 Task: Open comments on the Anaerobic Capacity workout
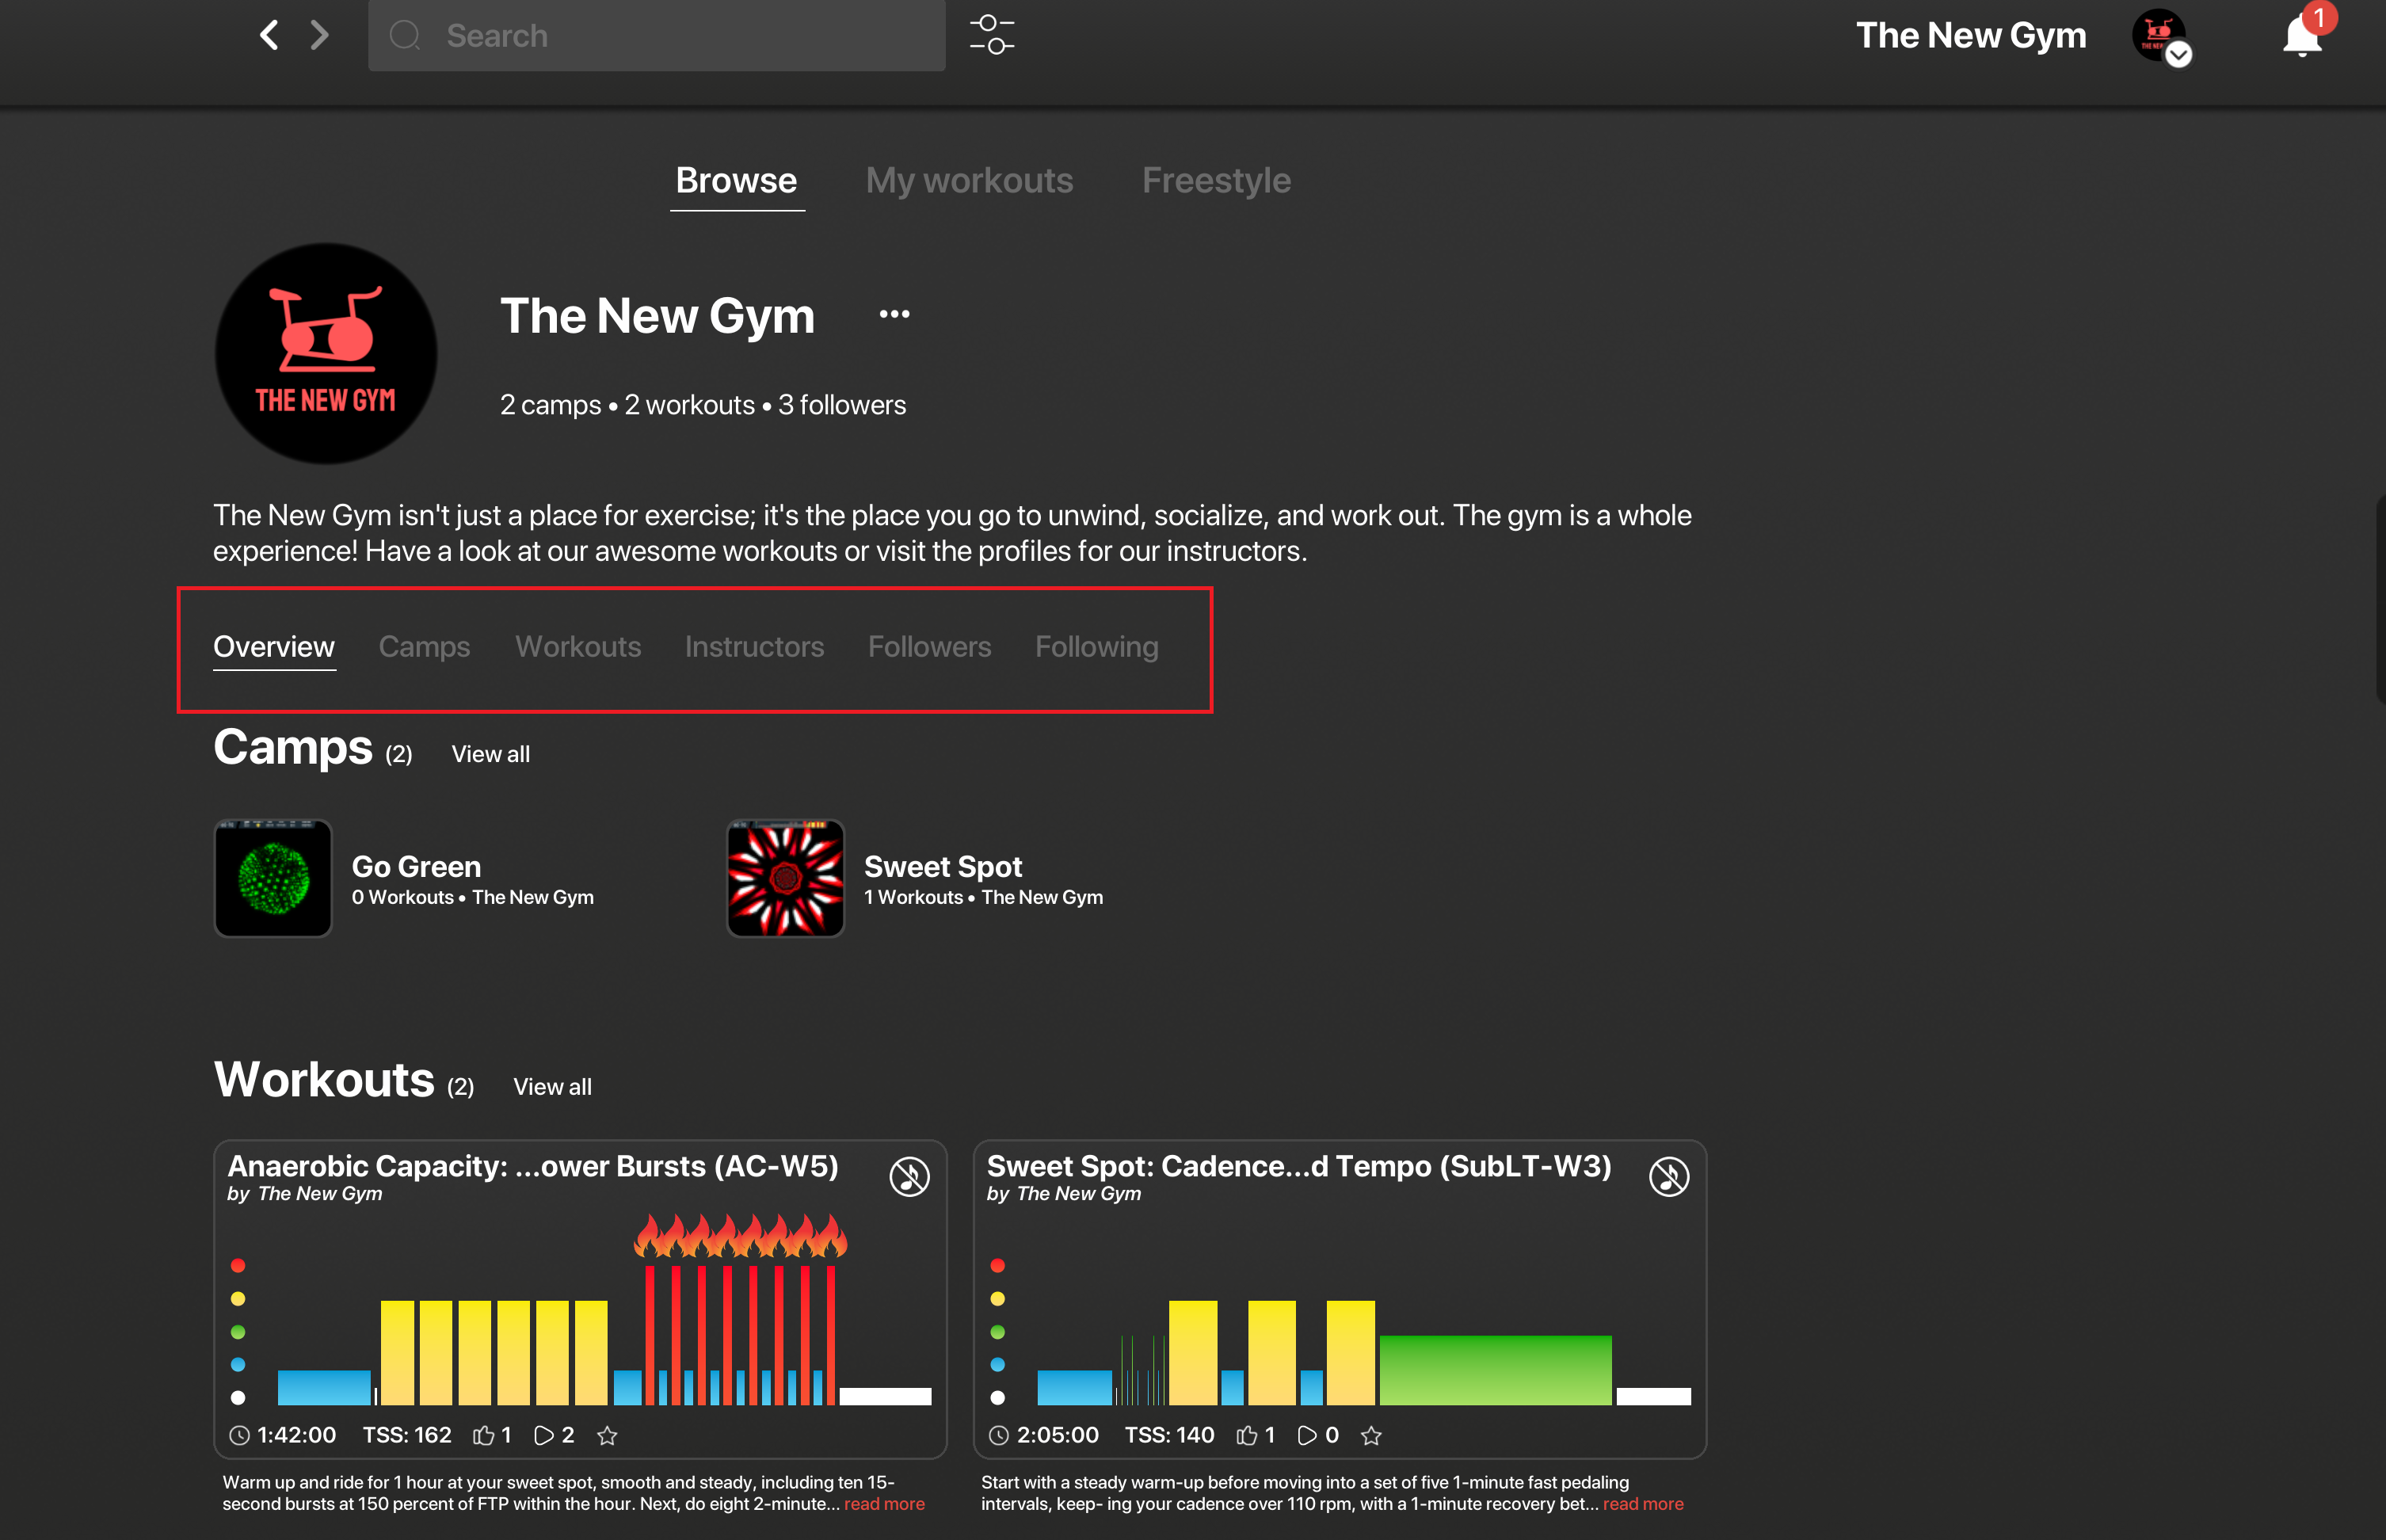(x=544, y=1436)
